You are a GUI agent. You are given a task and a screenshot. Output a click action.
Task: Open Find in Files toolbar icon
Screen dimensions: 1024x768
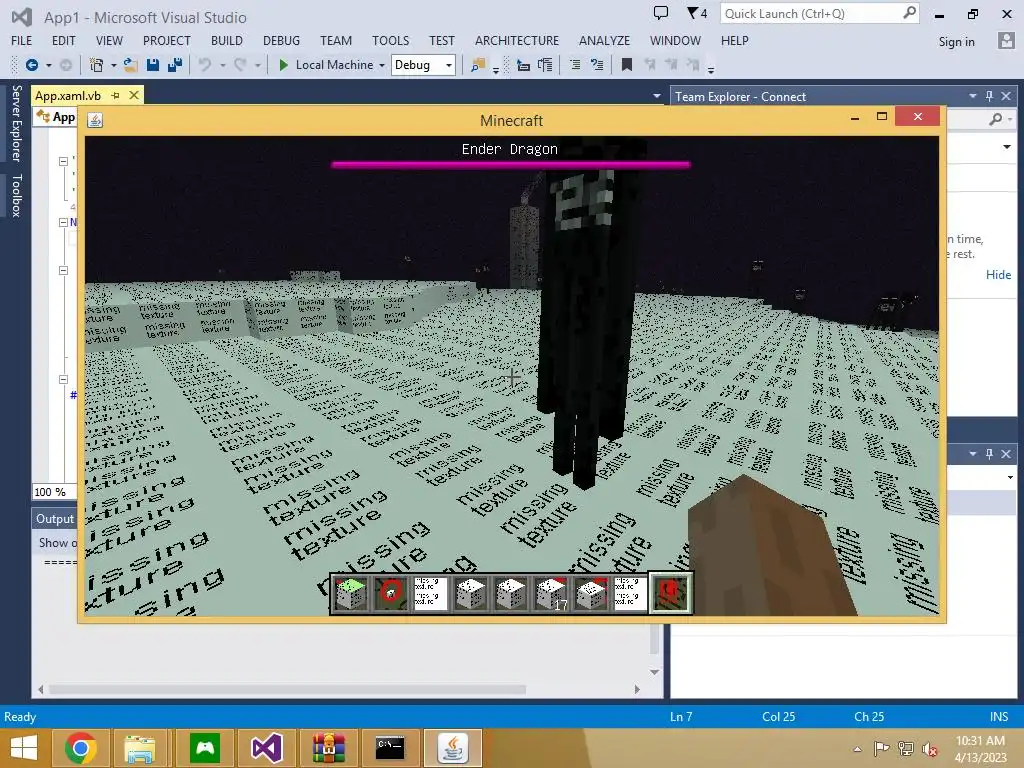click(478, 65)
